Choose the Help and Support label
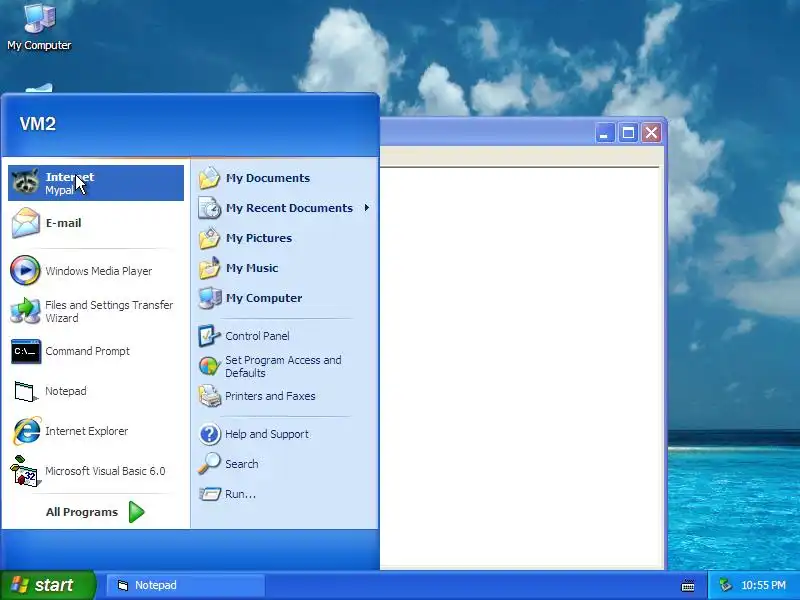This screenshot has width=800, height=600. coord(267,434)
